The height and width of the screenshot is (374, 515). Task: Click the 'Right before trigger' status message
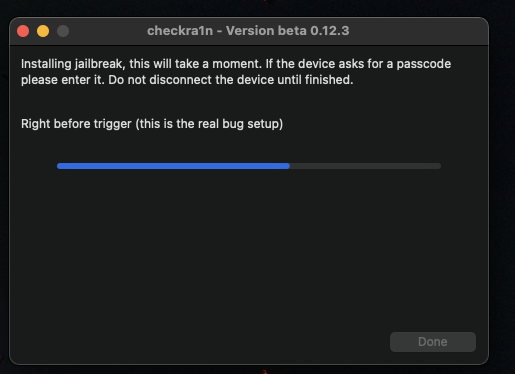76,124
